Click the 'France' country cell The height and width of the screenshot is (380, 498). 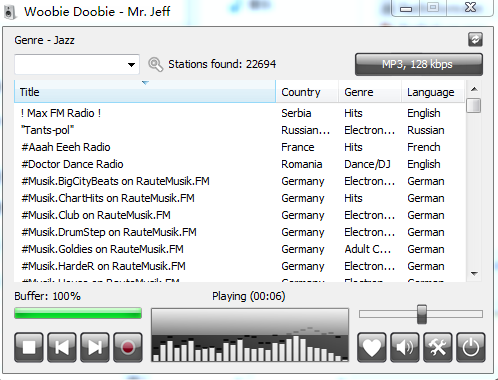(x=298, y=147)
